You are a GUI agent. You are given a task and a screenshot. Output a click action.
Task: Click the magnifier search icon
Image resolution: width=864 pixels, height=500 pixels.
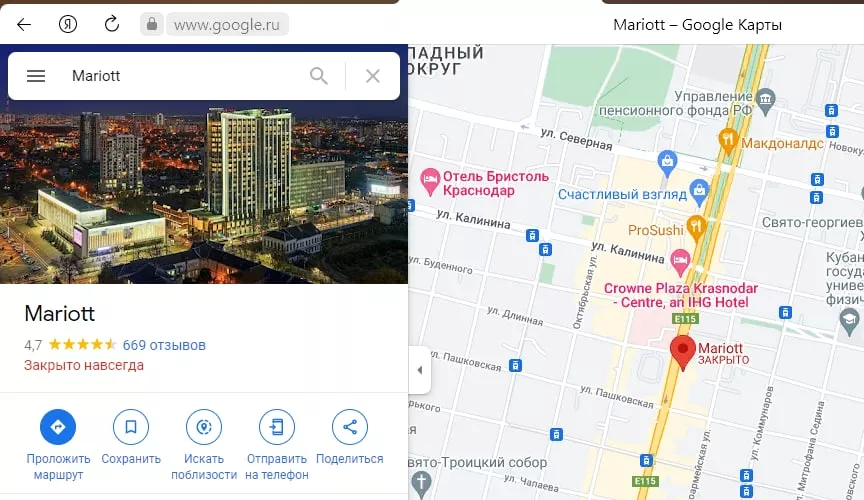pyautogui.click(x=318, y=76)
